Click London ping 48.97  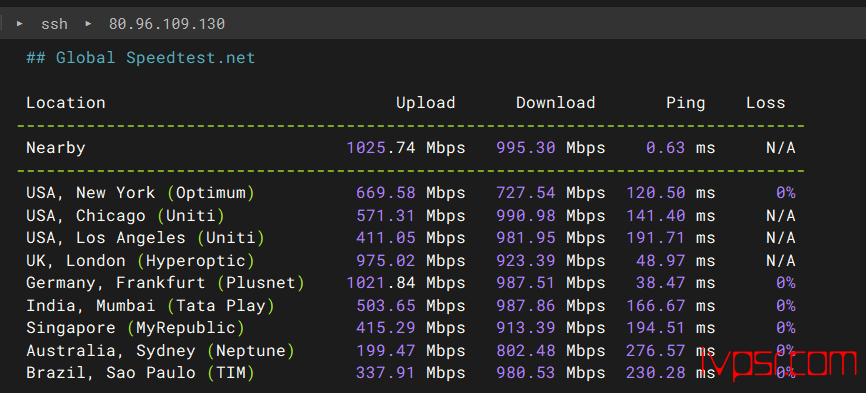(661, 261)
